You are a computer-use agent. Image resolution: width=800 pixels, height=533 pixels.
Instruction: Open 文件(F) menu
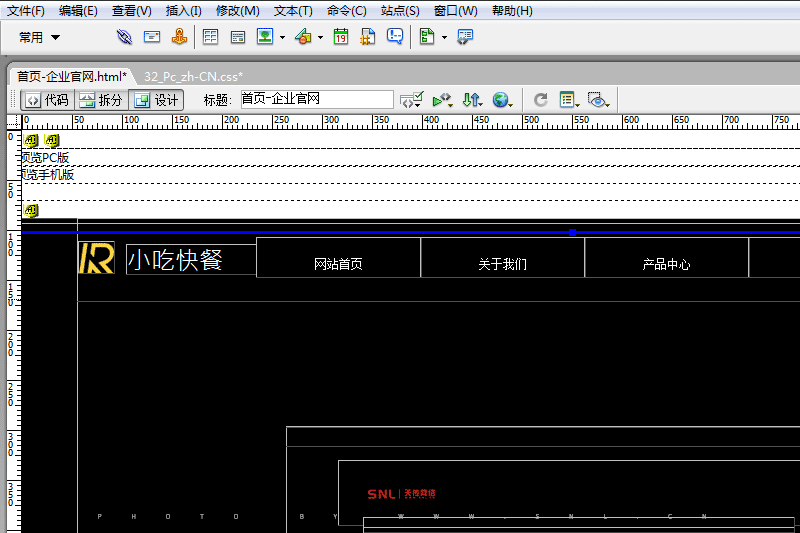point(26,11)
